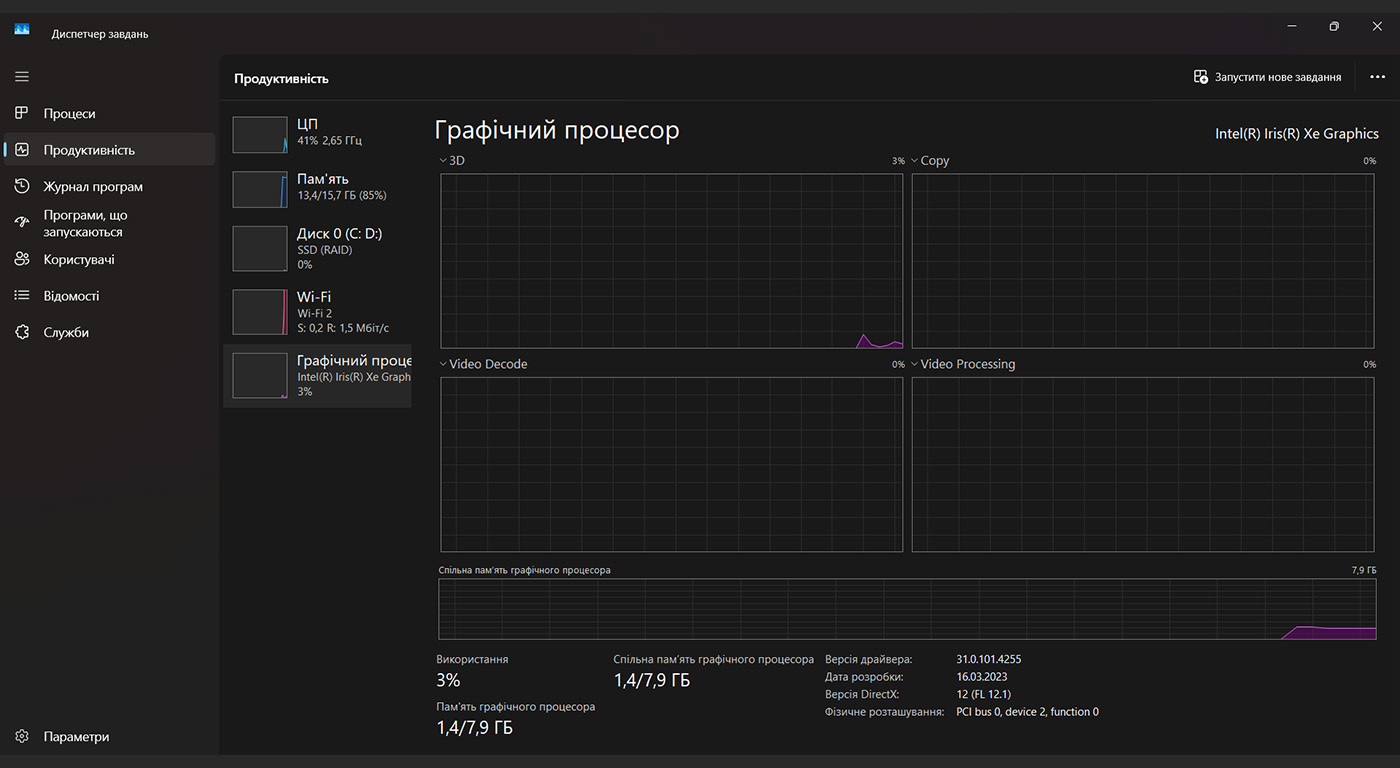Click Запустити нове завдання button
This screenshot has height=768, width=1400.
[x=1268, y=77]
